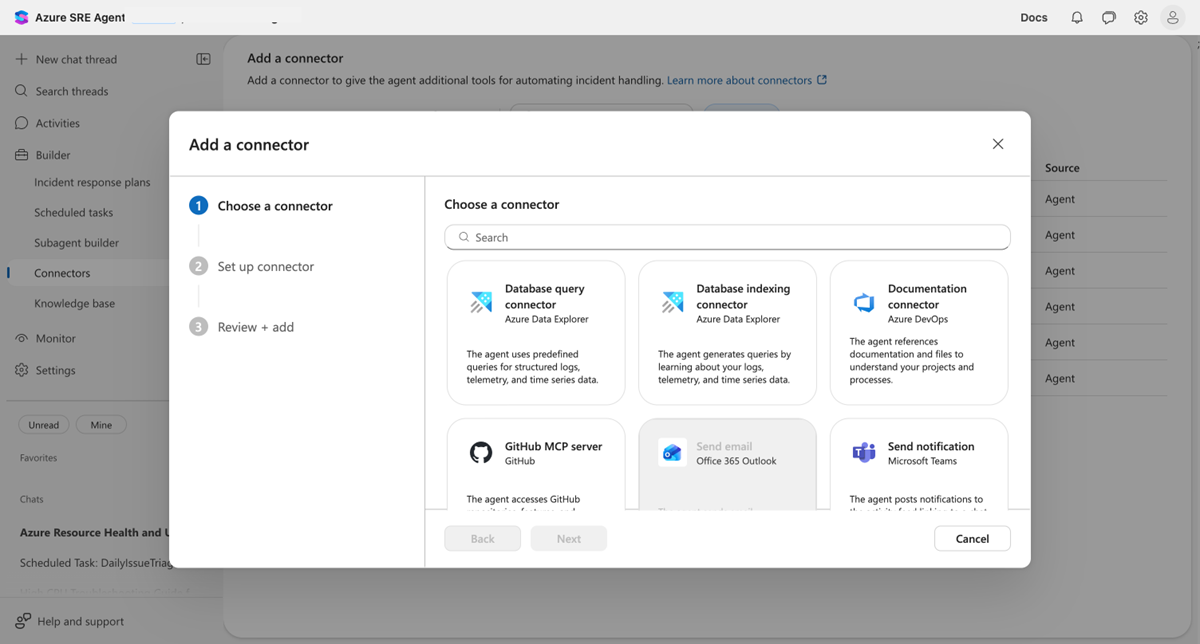Select the Database query connector card

(x=536, y=333)
